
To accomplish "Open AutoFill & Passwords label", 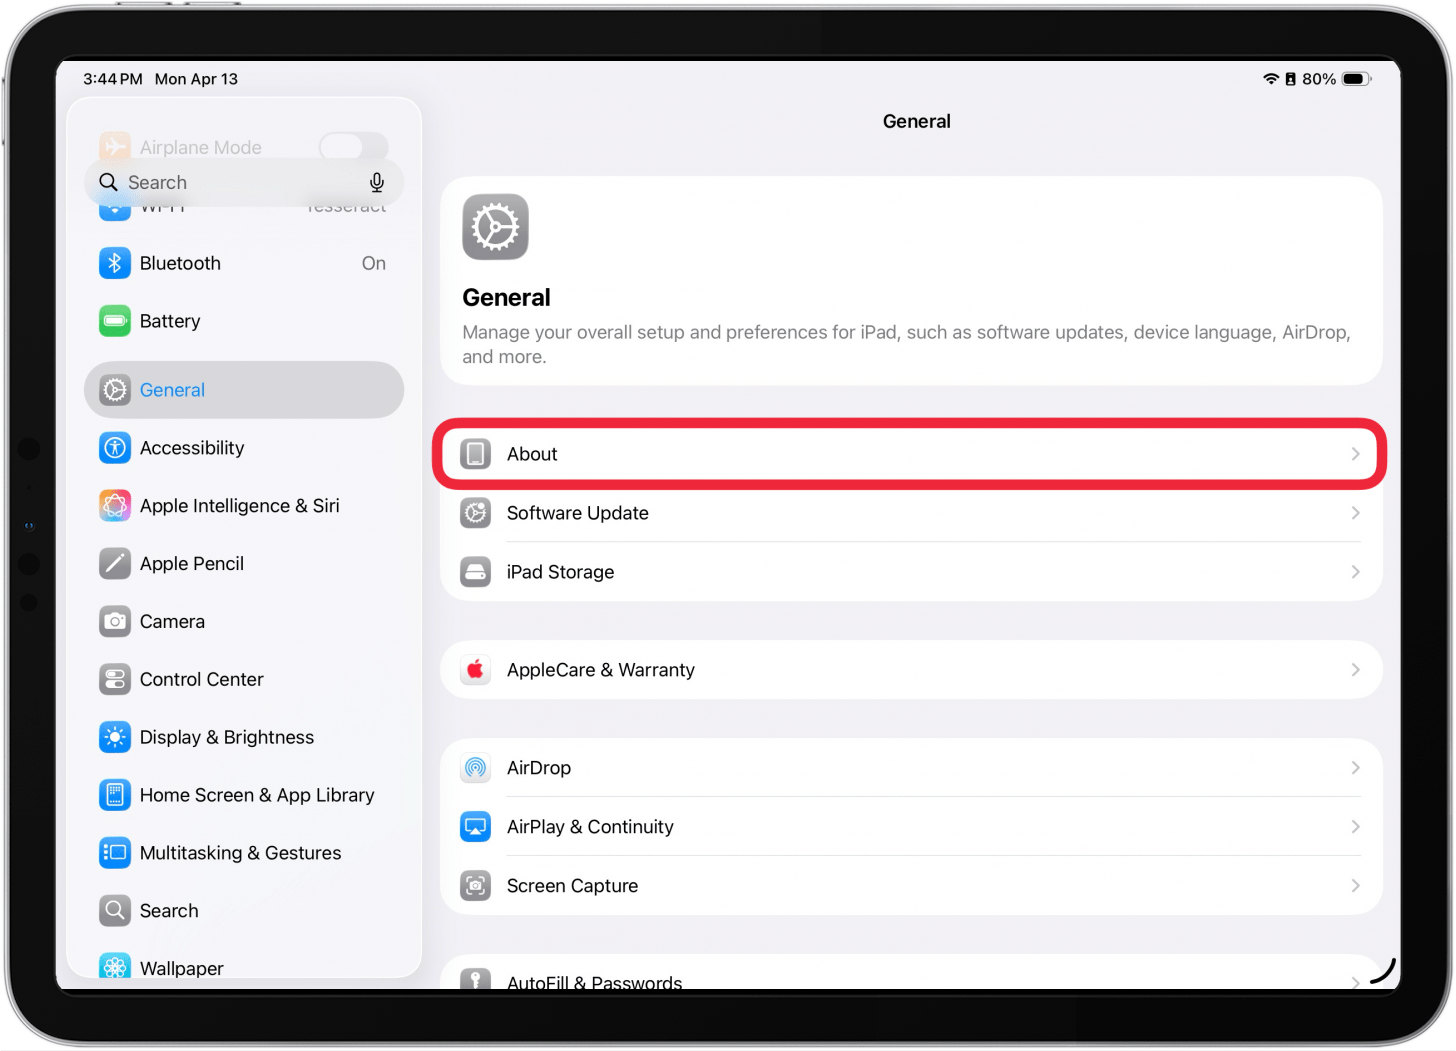I will click(595, 982).
